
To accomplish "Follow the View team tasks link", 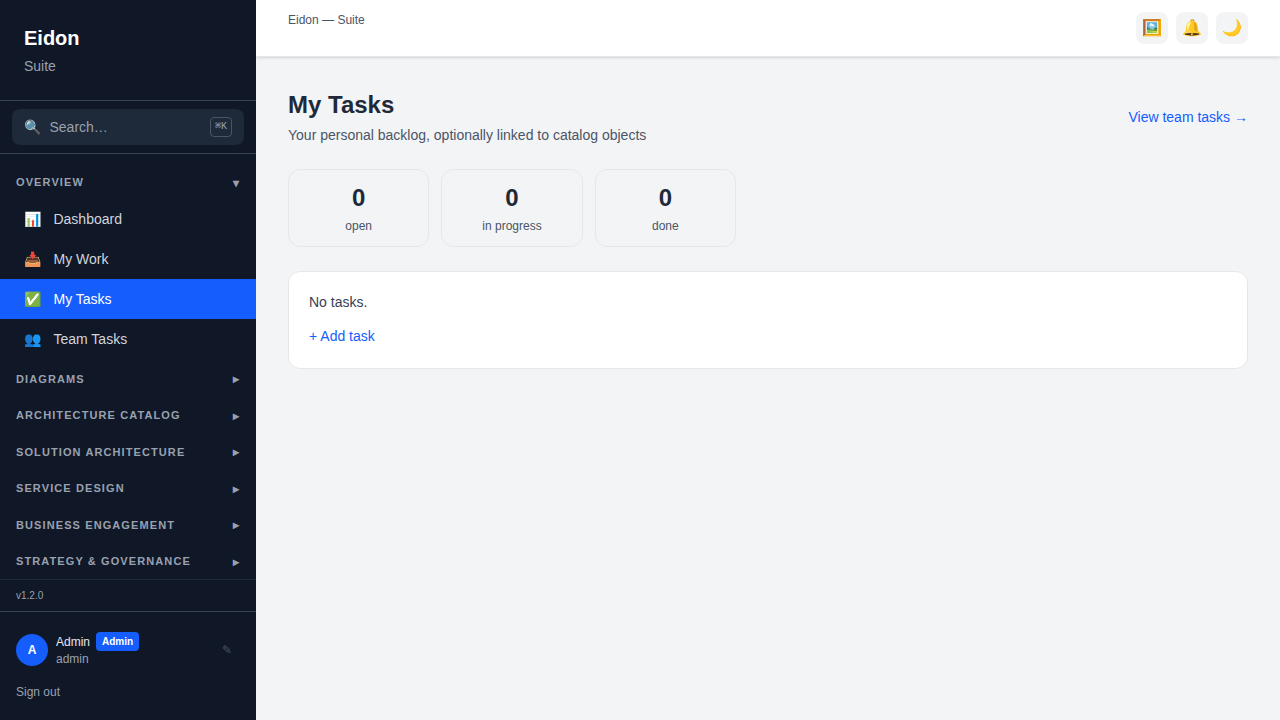I will tap(1188, 117).
